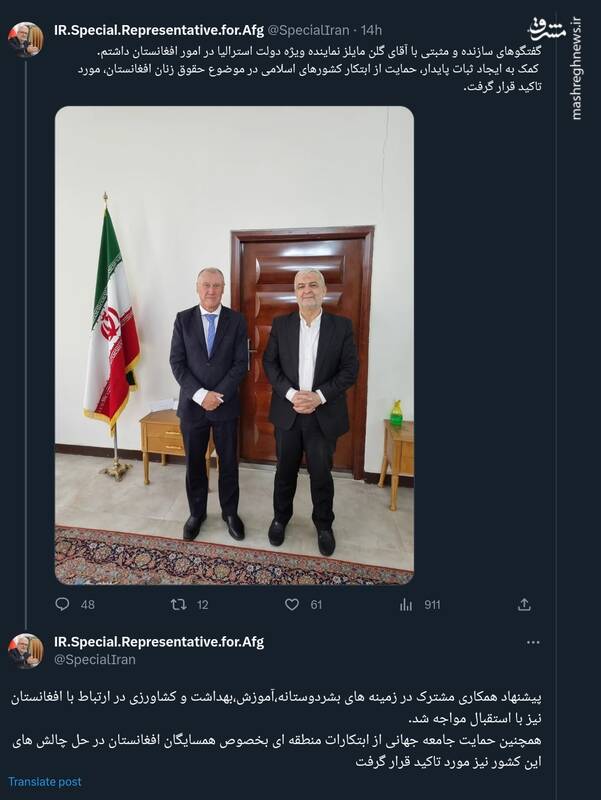Viewport: 601px width, 800px height.
Task: Click the 911 views count number
Action: [432, 604]
